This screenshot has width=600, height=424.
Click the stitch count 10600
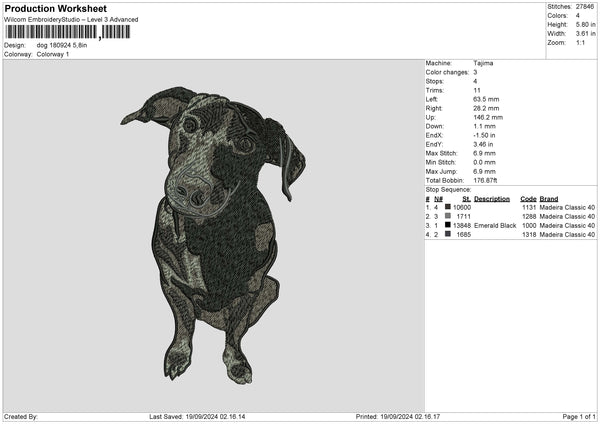462,207
